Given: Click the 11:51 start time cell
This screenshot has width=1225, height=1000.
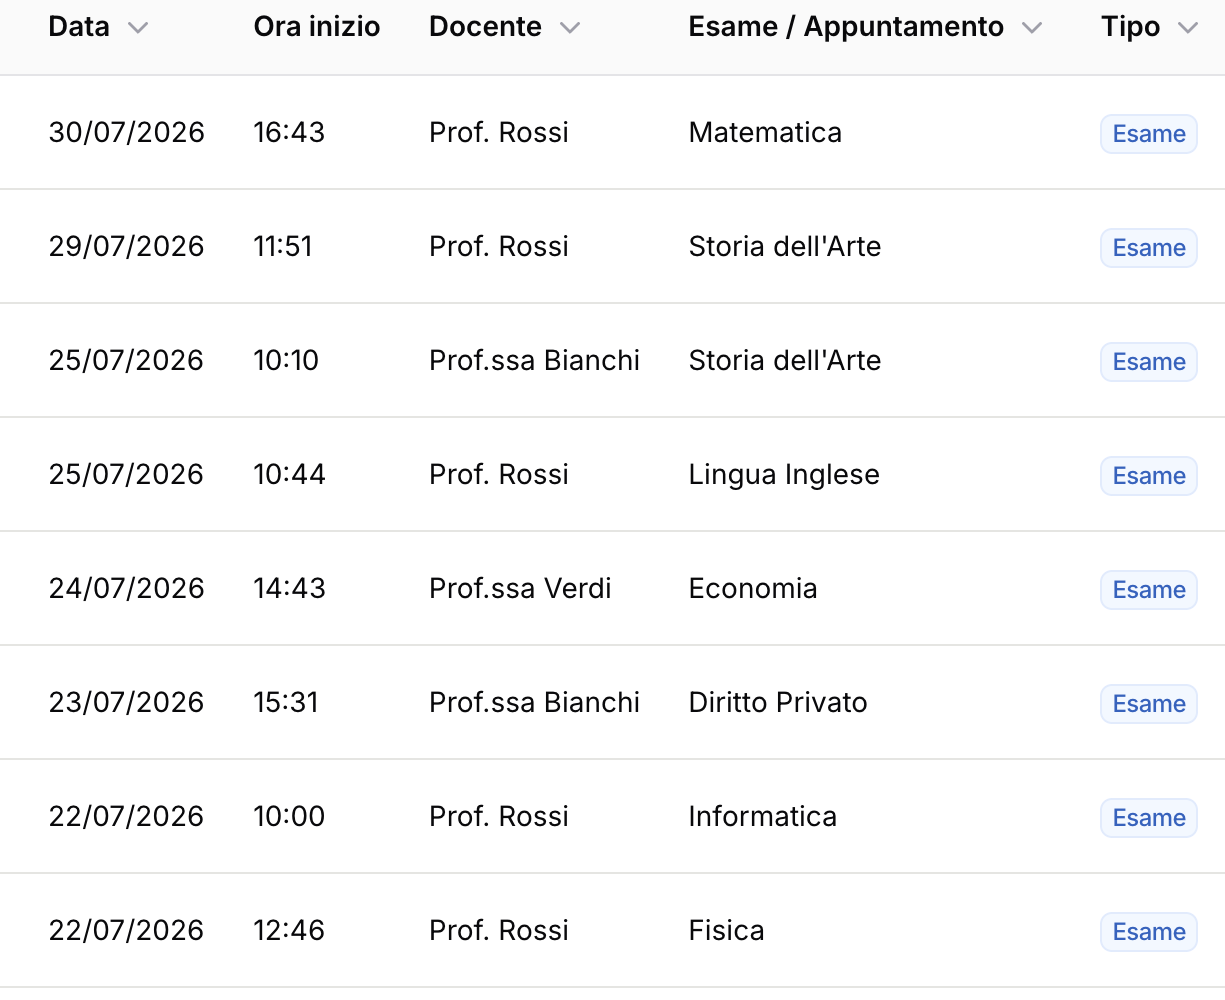Looking at the screenshot, I should tap(283, 247).
